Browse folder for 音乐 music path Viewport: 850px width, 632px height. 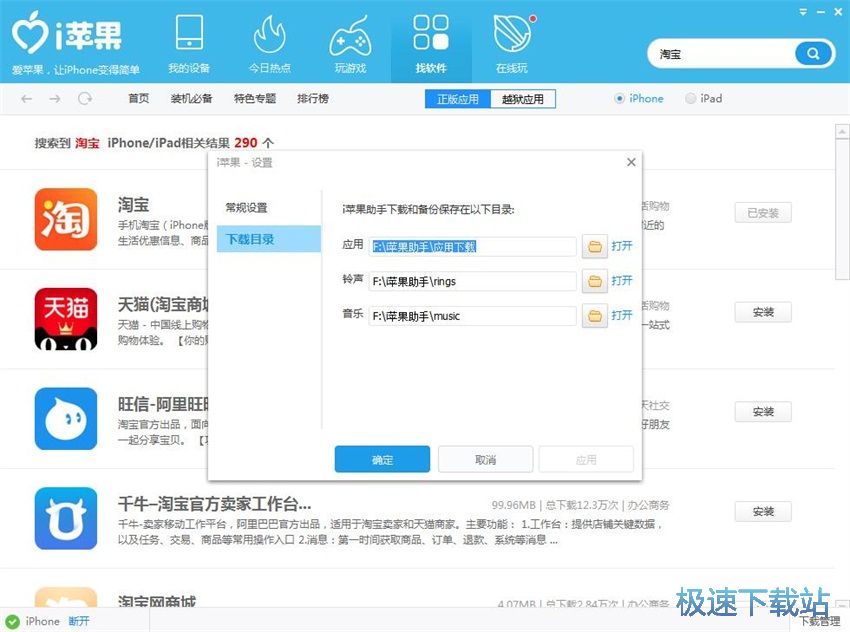click(x=595, y=316)
